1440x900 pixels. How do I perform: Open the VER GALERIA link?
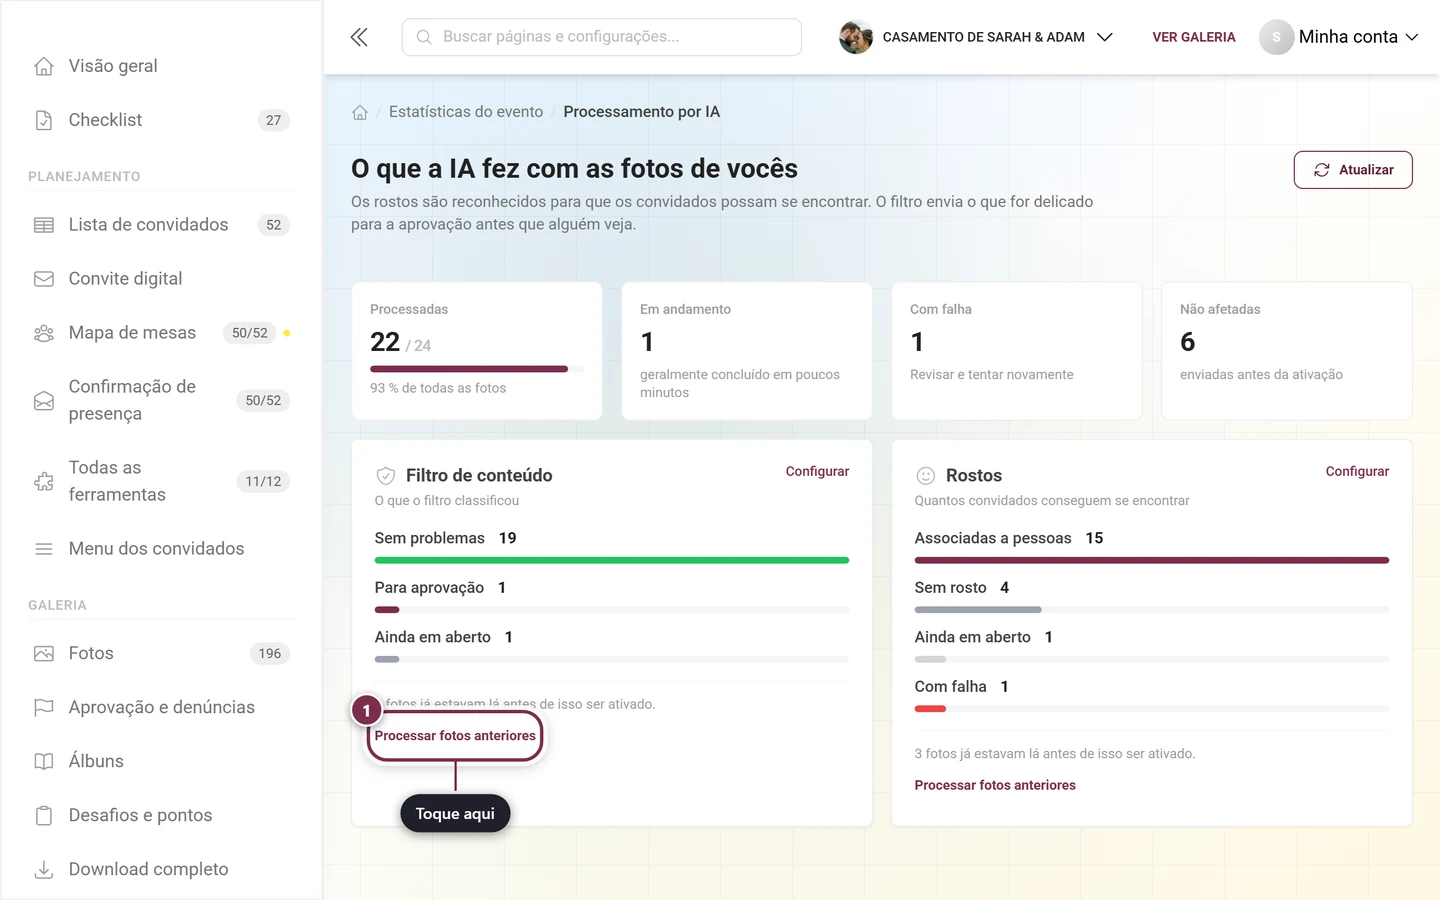click(x=1194, y=37)
